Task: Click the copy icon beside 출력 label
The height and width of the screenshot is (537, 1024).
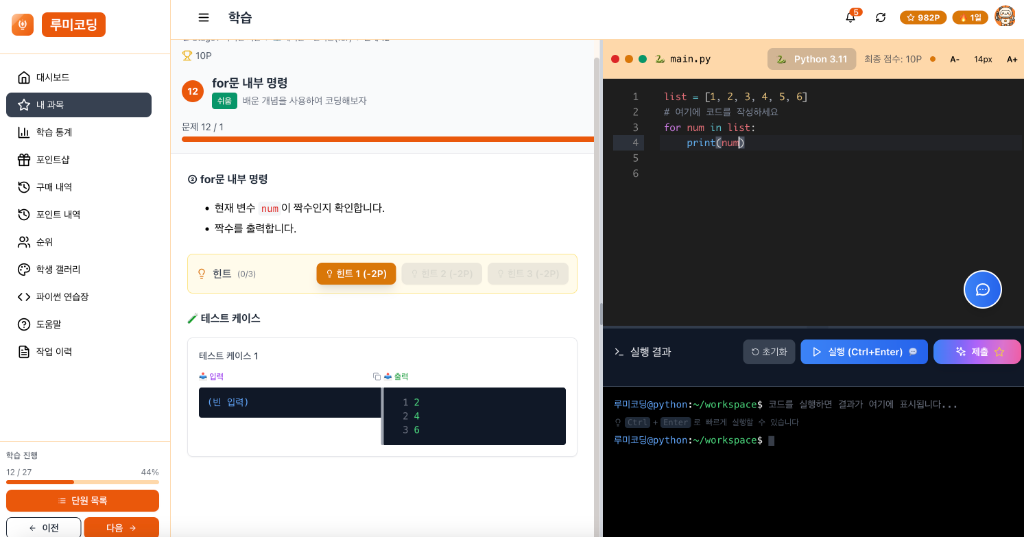Action: coord(377,376)
